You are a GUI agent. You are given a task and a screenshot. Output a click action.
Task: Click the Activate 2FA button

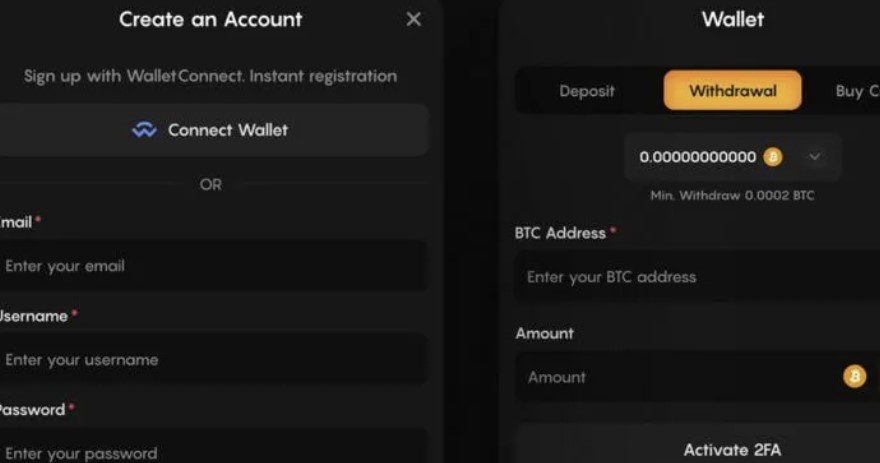click(732, 450)
